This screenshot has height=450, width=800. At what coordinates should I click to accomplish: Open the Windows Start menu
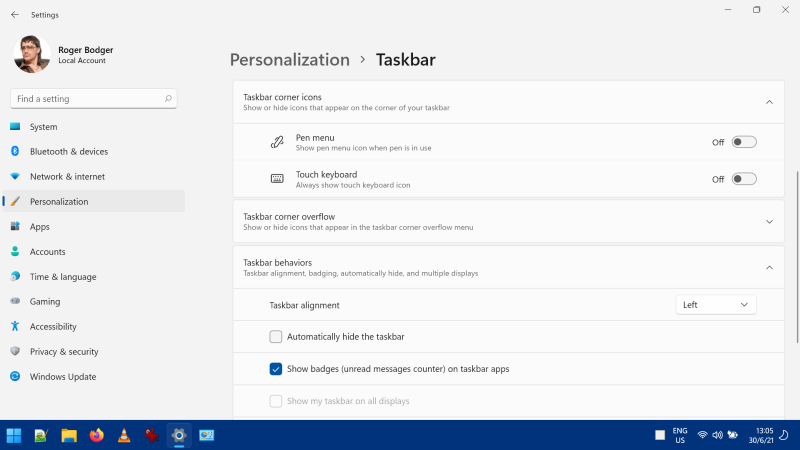click(x=14, y=435)
